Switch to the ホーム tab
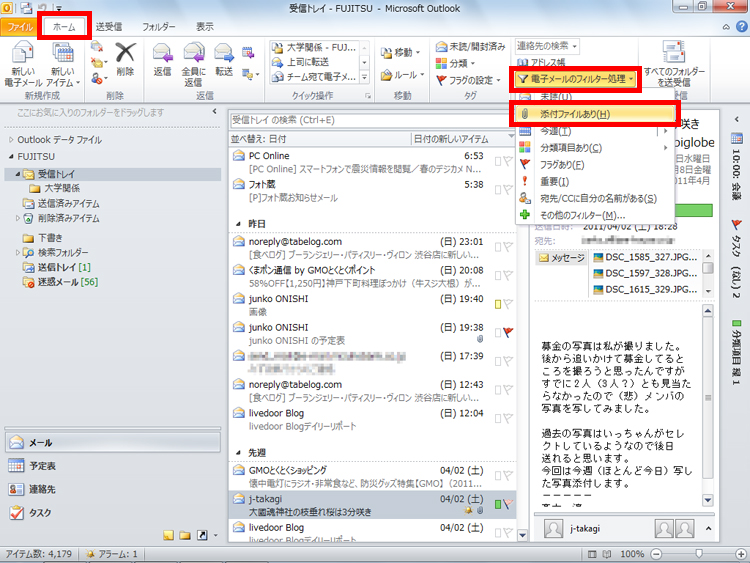Image resolution: width=750 pixels, height=563 pixels. 64,27
